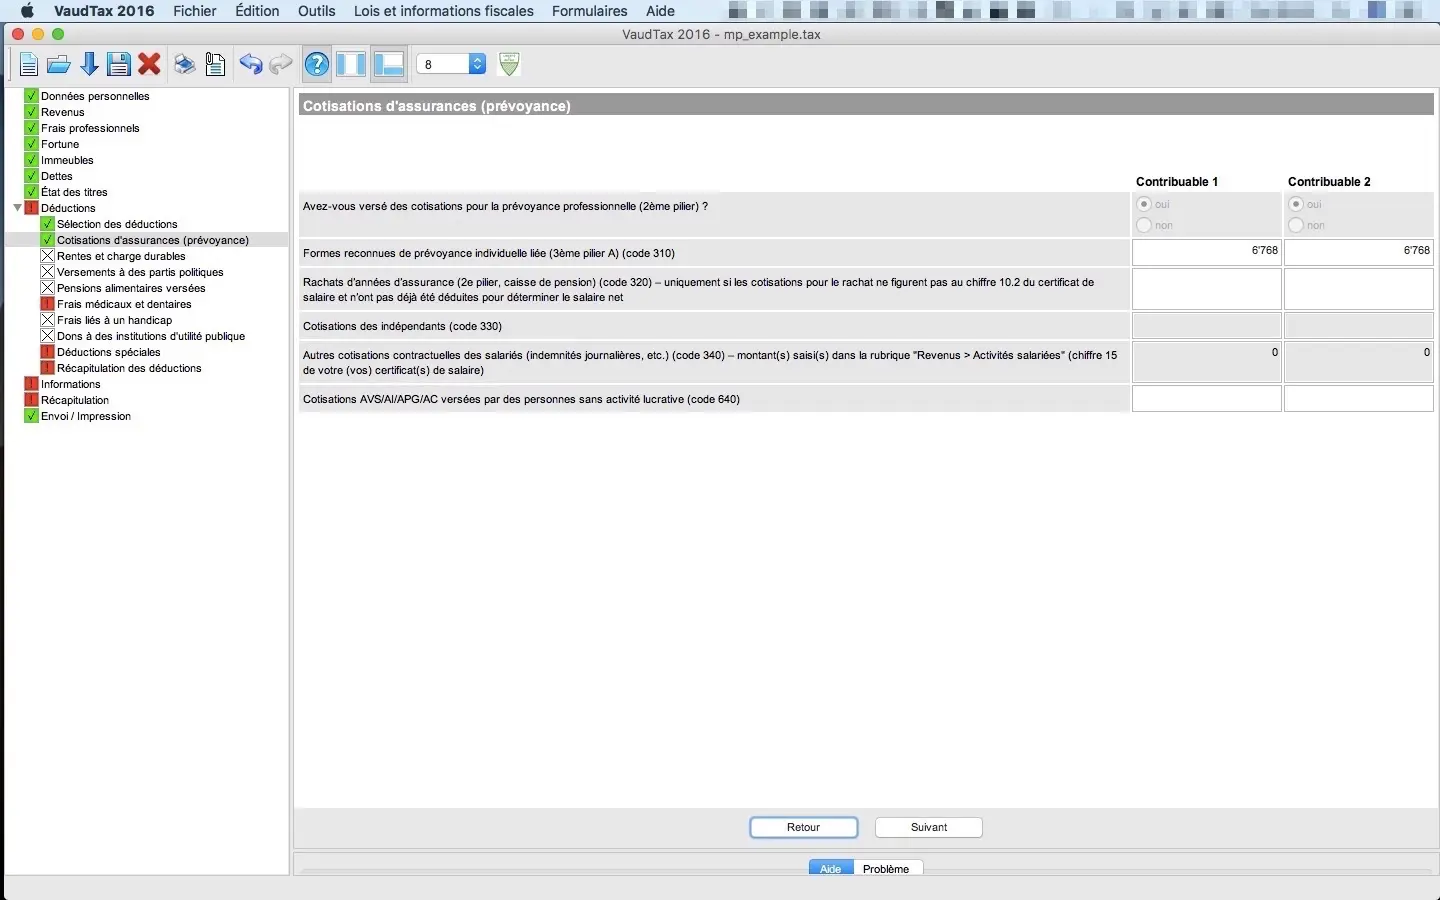Collapse the Déductions tree node
Screen dimensions: 1440x900
point(17,208)
